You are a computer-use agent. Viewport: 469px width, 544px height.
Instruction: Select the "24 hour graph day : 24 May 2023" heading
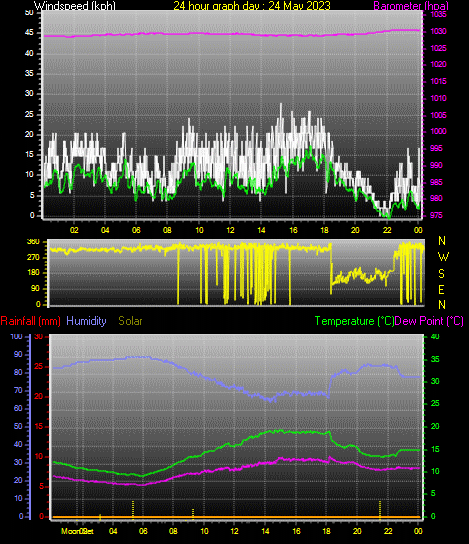pyautogui.click(x=252, y=6)
